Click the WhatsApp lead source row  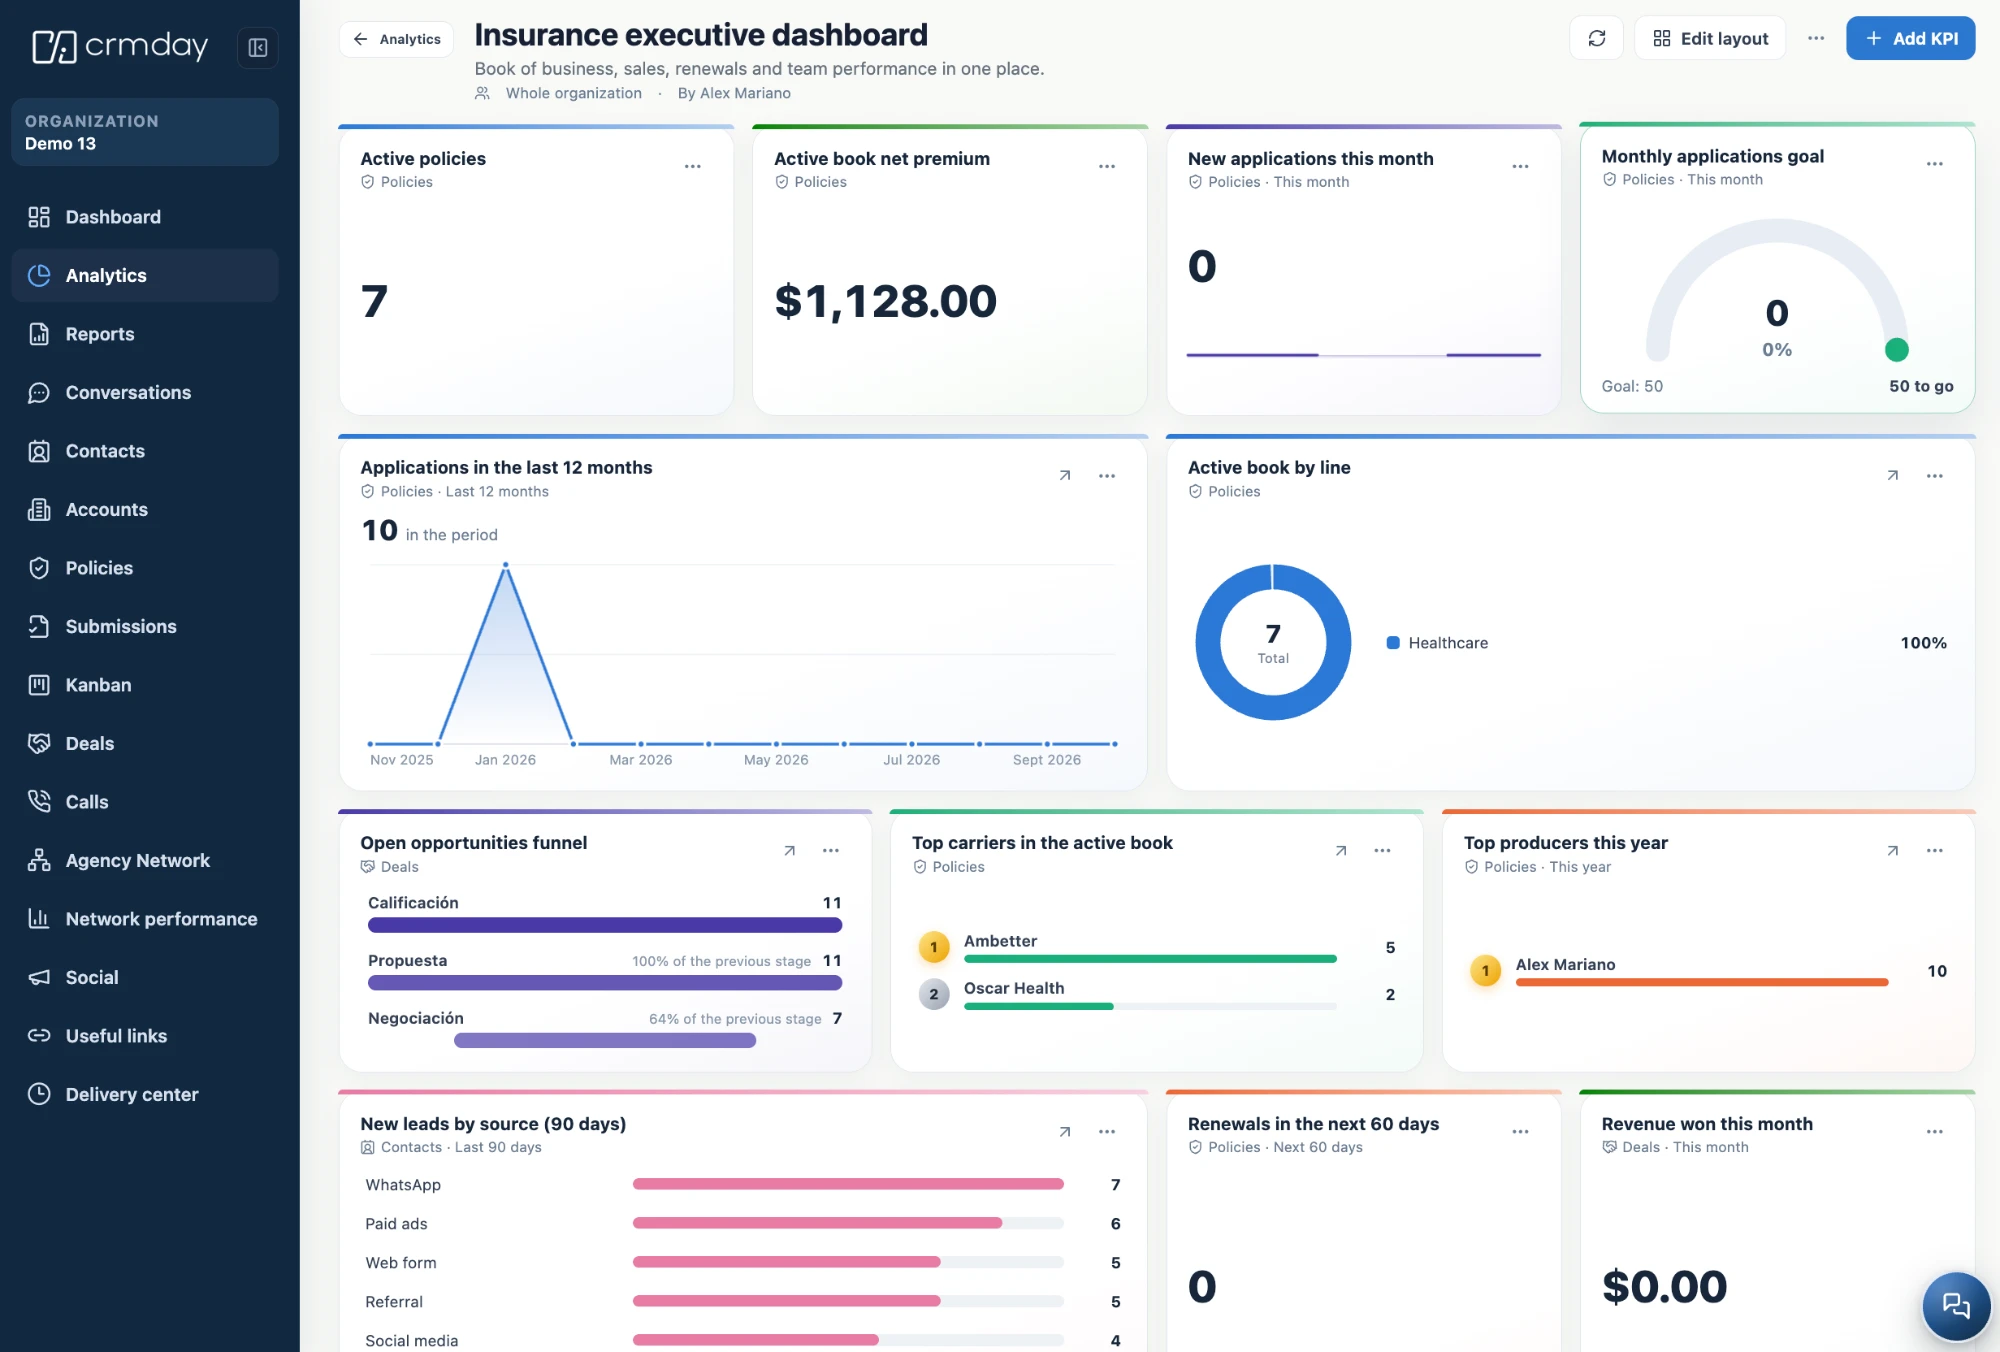[x=743, y=1185]
